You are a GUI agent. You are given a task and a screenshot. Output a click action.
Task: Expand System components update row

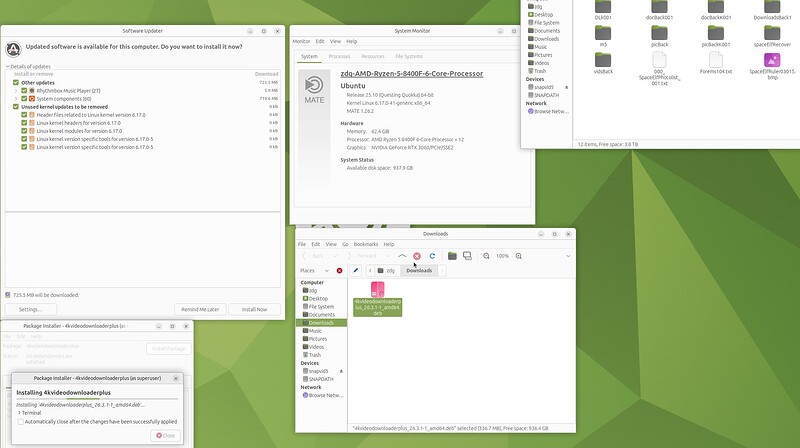click(16, 98)
